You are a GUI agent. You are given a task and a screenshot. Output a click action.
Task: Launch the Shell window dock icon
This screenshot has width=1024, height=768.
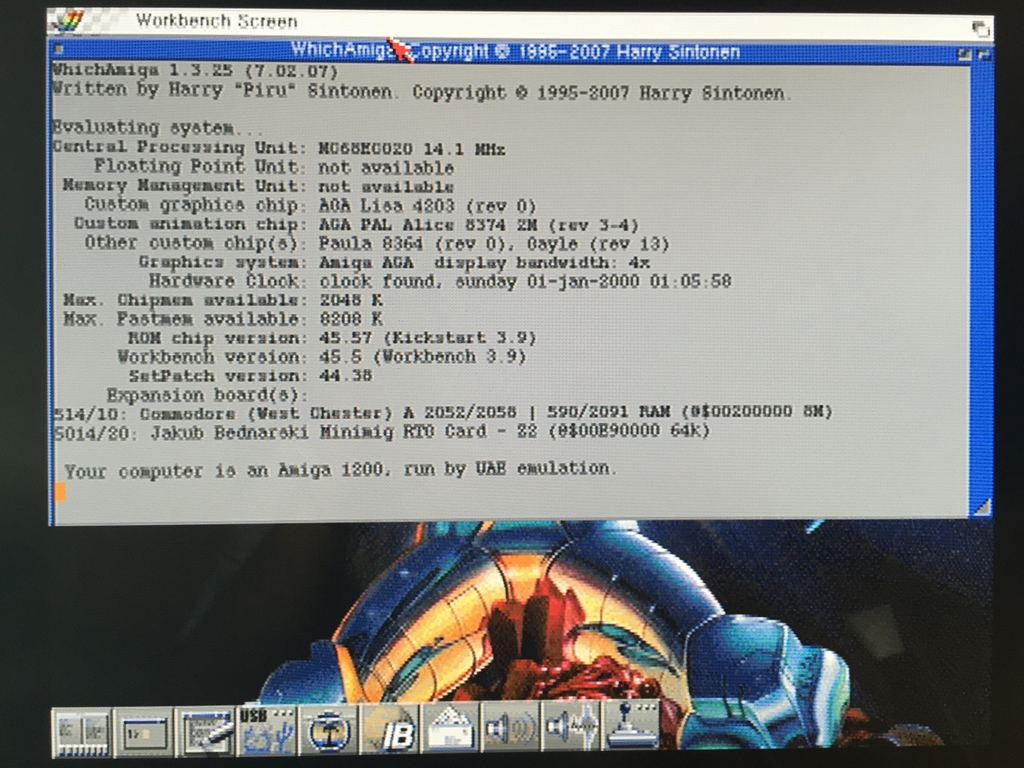click(x=144, y=731)
